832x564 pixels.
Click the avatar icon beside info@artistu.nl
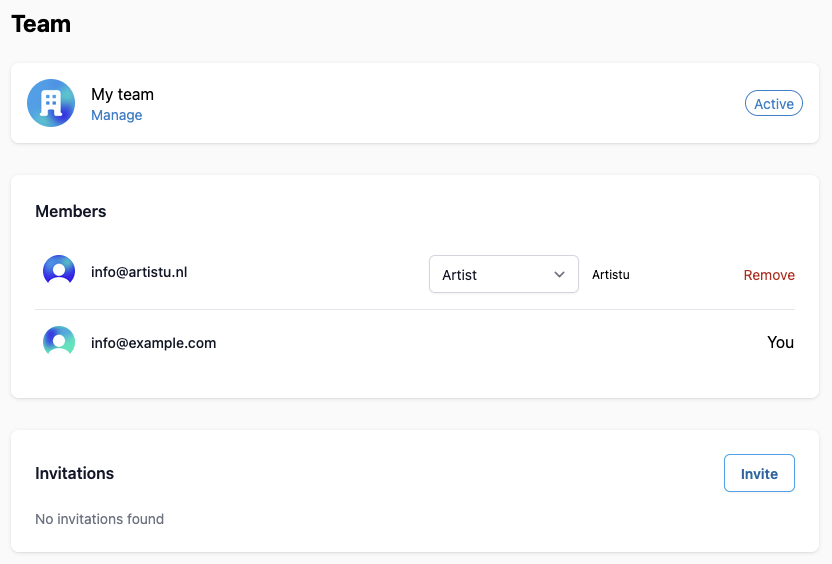pyautogui.click(x=59, y=271)
